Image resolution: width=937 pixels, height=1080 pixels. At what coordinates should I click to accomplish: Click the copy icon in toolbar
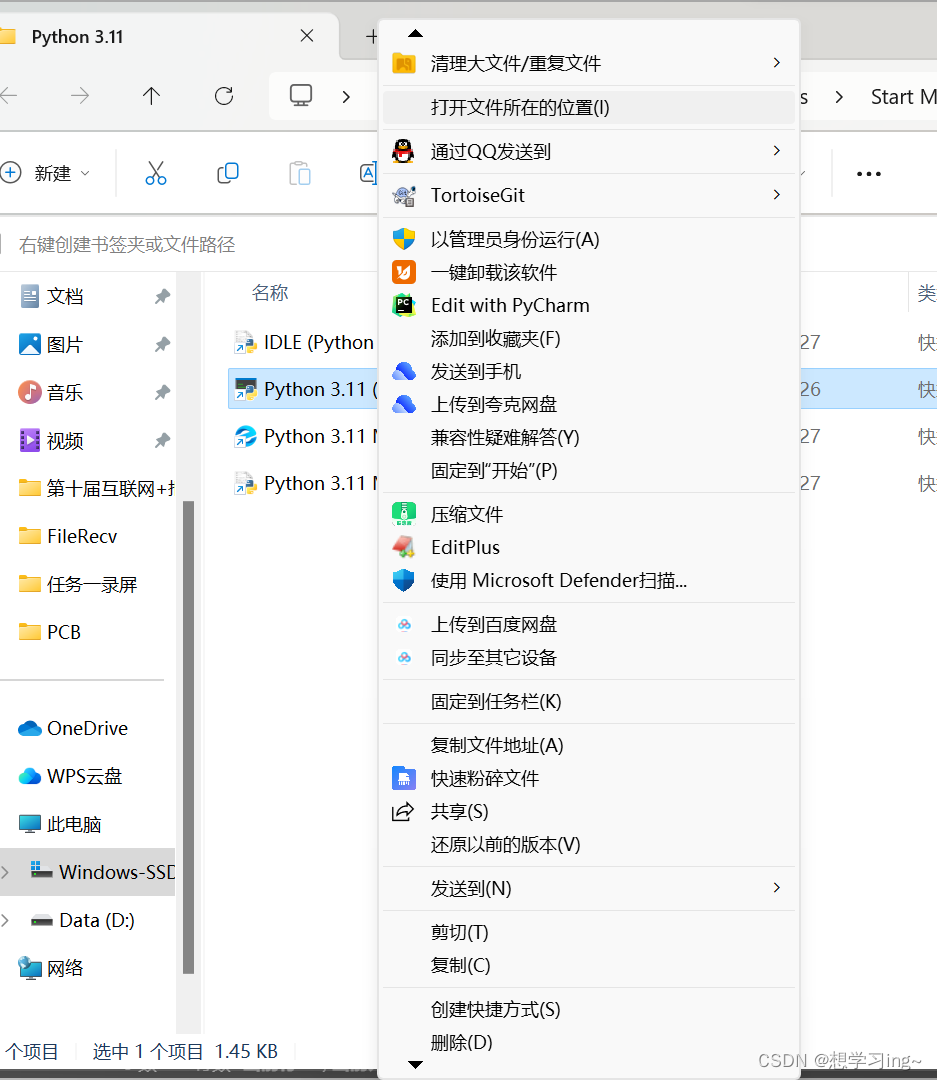227,173
